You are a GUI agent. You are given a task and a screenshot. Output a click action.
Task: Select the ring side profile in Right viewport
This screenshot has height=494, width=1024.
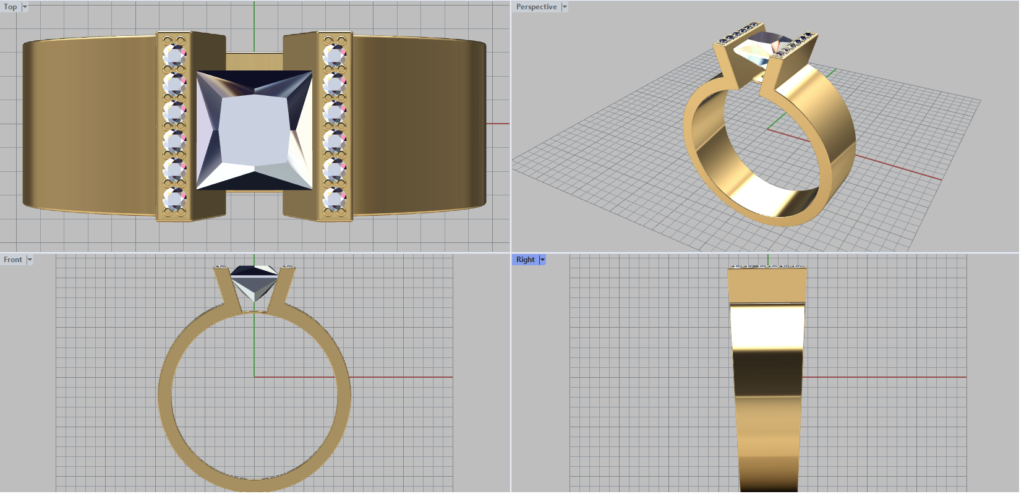coord(766,400)
